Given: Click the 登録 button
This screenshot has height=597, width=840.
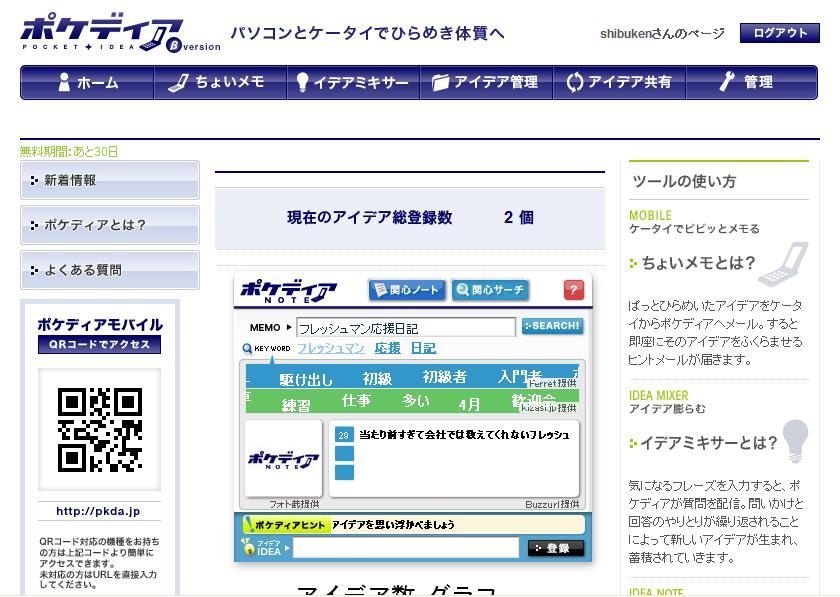Looking at the screenshot, I should (556, 548).
